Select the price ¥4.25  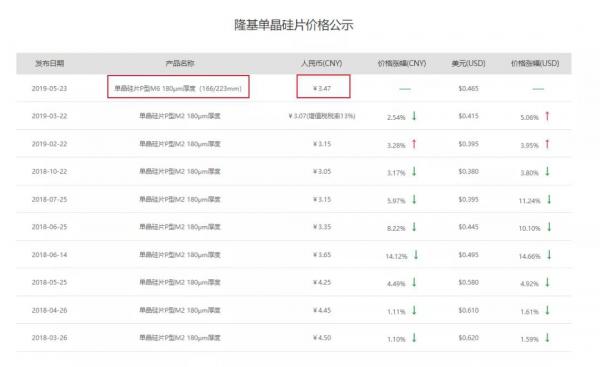tap(322, 282)
